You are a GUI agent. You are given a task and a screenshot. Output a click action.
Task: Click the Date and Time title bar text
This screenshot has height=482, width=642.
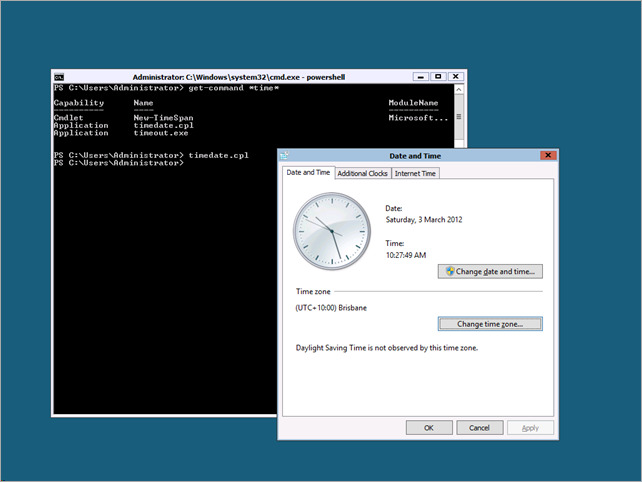pyautogui.click(x=414, y=156)
